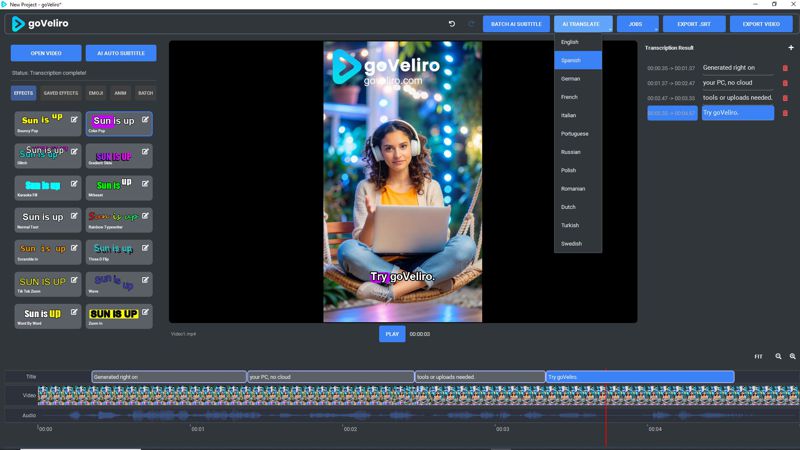Screen dimensions: 800x450
Task: Switch to the BATCH tab
Action: pos(145,93)
